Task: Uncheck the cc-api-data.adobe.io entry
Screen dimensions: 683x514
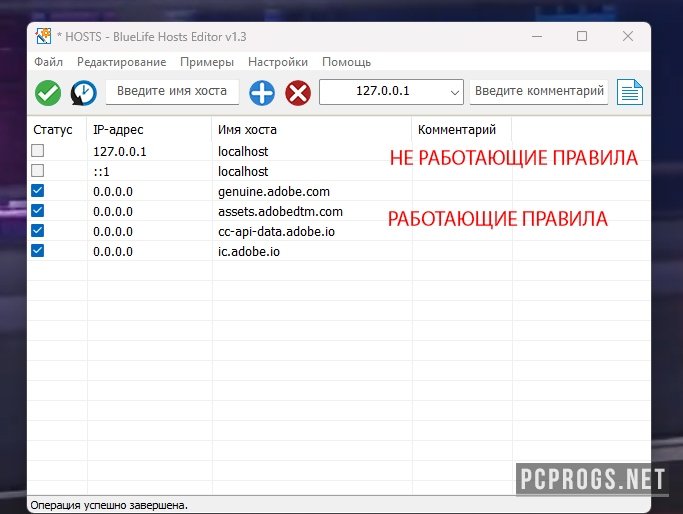Action: pyautogui.click(x=37, y=231)
